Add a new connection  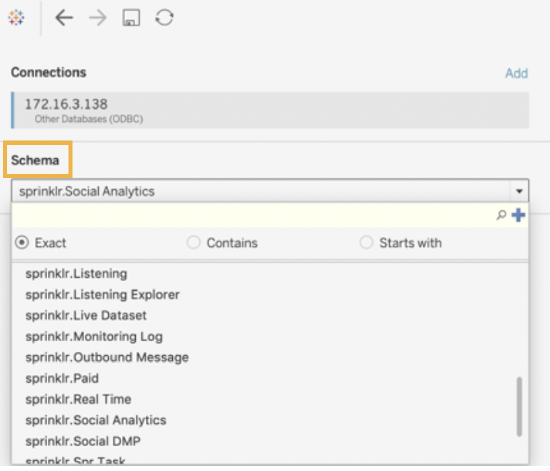(x=516, y=73)
